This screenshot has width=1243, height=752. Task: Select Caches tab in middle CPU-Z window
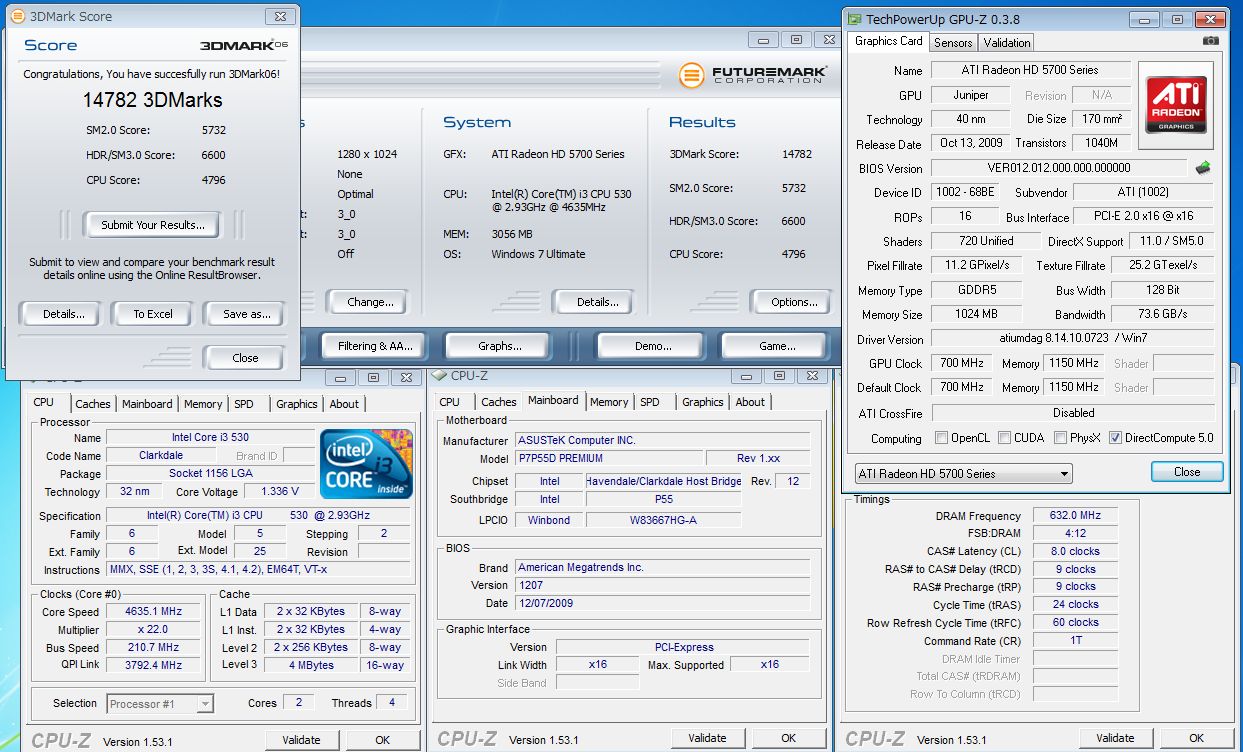coord(499,402)
